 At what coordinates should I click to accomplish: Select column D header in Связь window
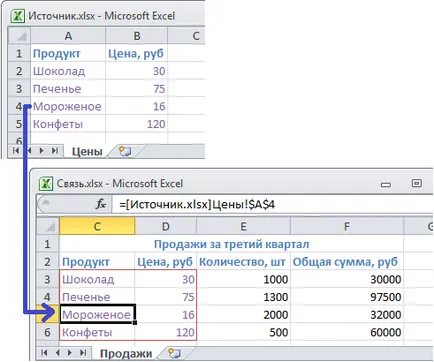pos(166,227)
